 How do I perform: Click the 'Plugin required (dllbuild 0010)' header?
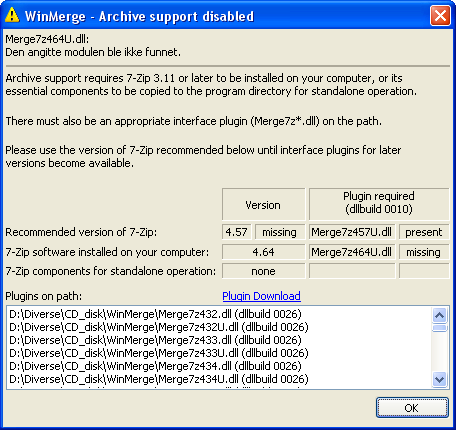[x=379, y=203]
